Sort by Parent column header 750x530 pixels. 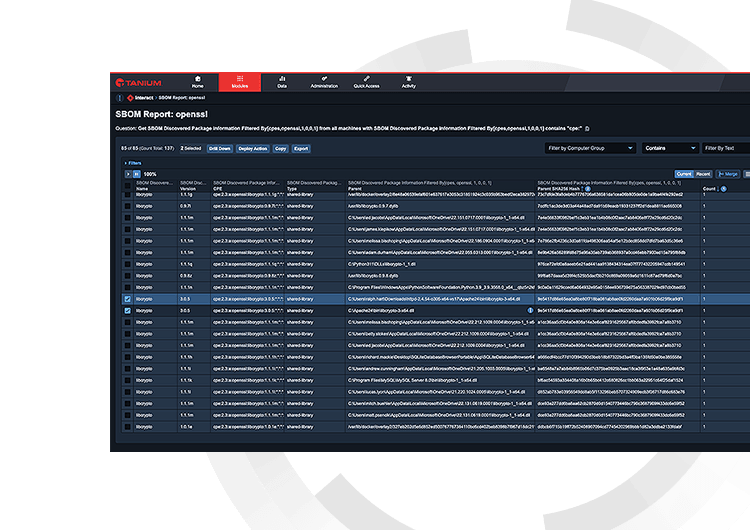point(354,189)
